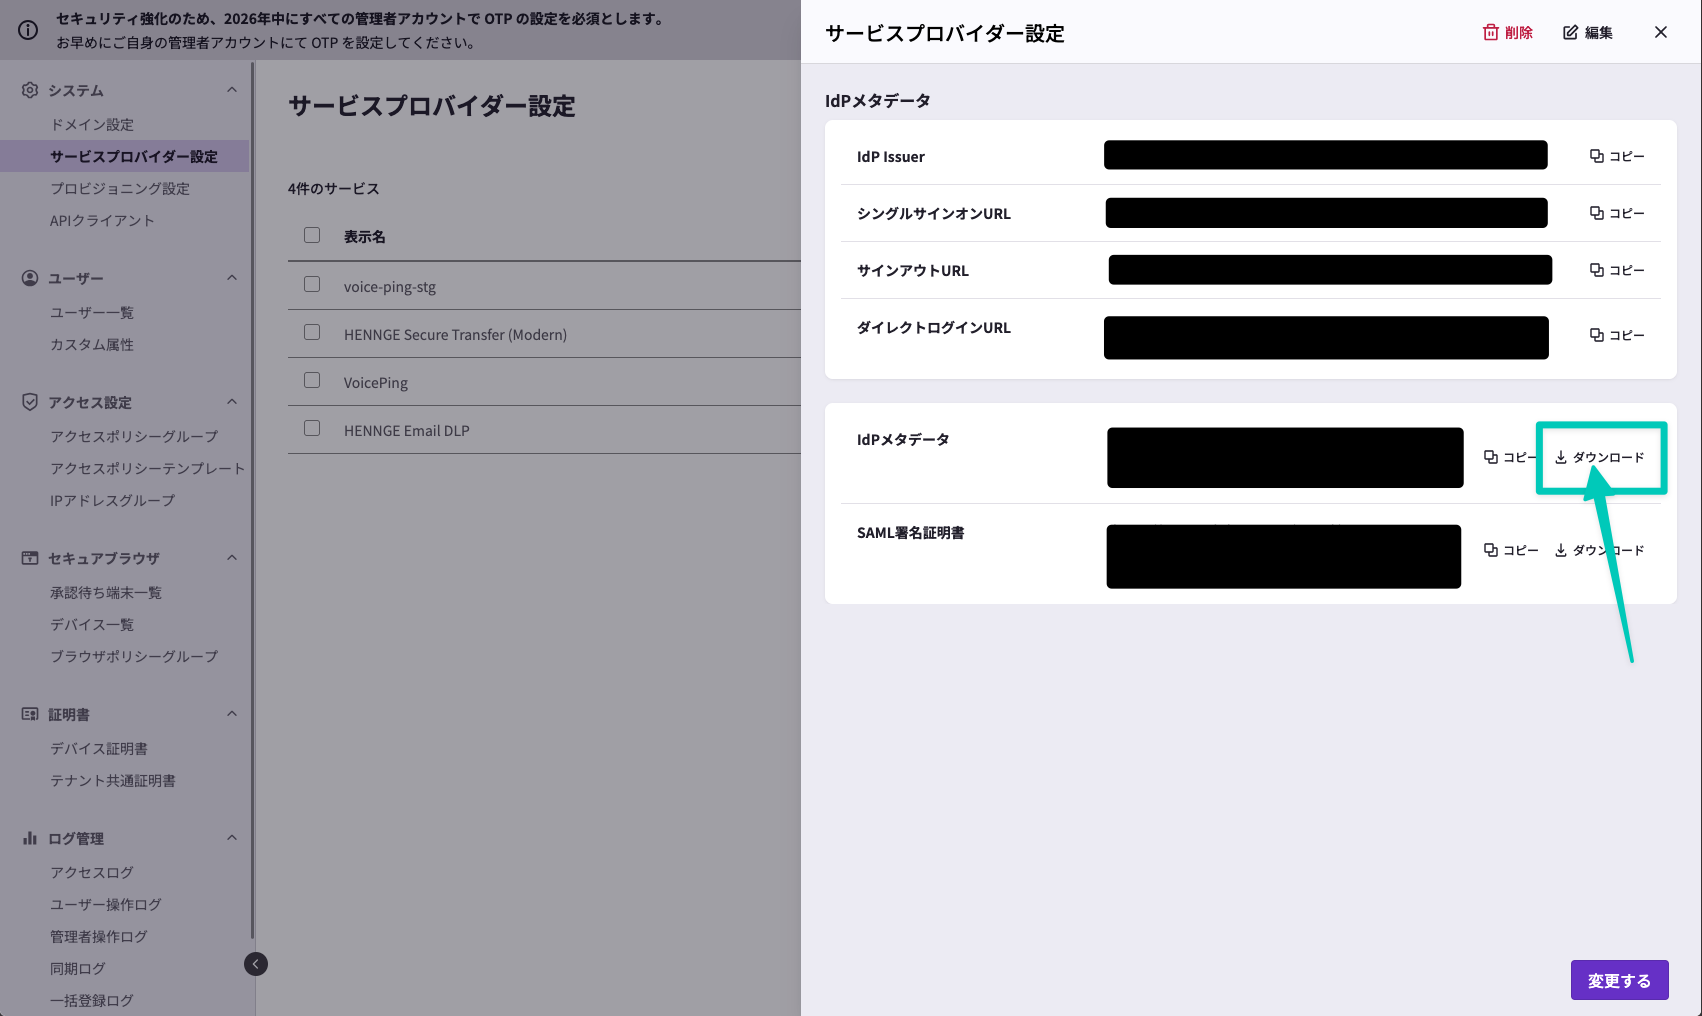The image size is (1702, 1016).
Task: Collapse the セキュアブラウザ section chevron
Action: pyautogui.click(x=232, y=558)
